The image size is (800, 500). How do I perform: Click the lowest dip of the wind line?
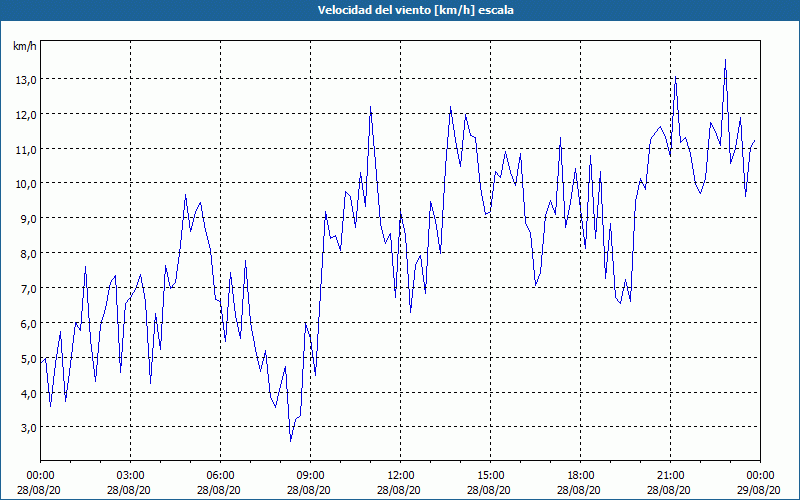click(291, 441)
